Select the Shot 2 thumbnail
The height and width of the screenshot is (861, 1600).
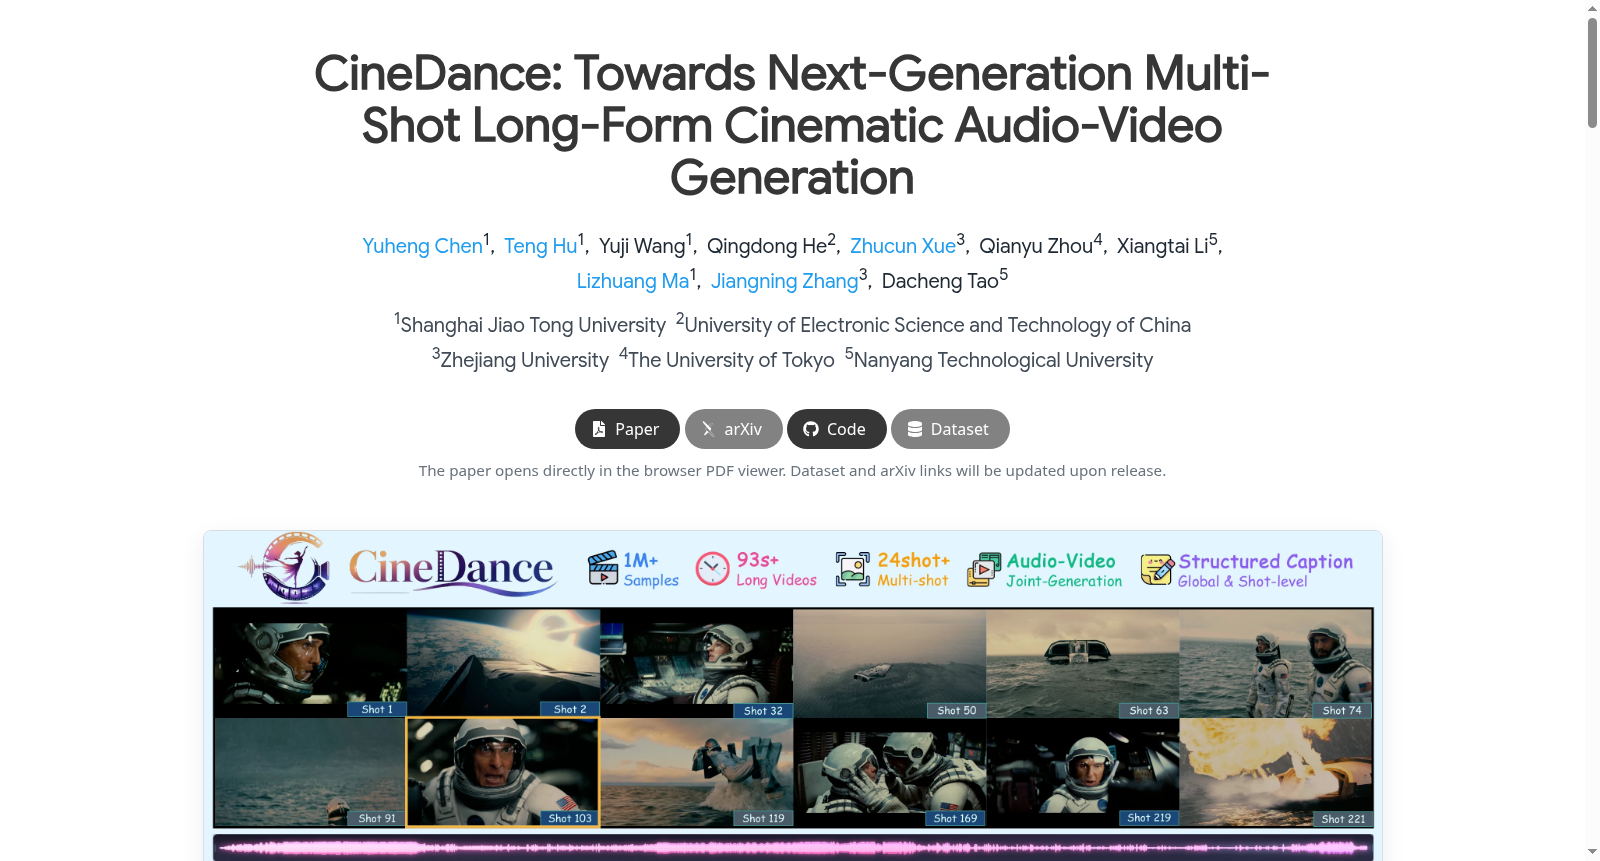tap(503, 663)
